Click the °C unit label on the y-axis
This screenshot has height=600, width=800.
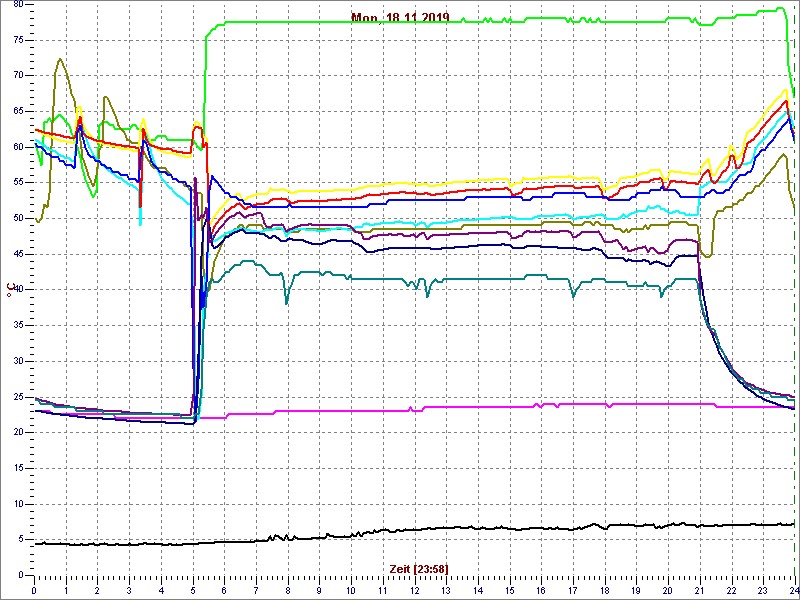click(10, 289)
